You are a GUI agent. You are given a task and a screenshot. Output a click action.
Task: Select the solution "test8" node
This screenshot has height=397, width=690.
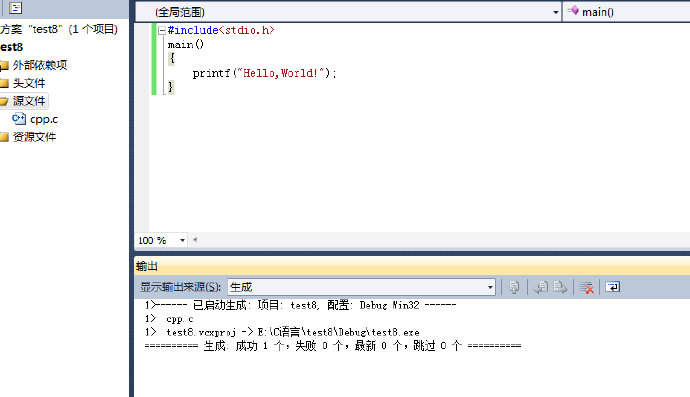59,29
